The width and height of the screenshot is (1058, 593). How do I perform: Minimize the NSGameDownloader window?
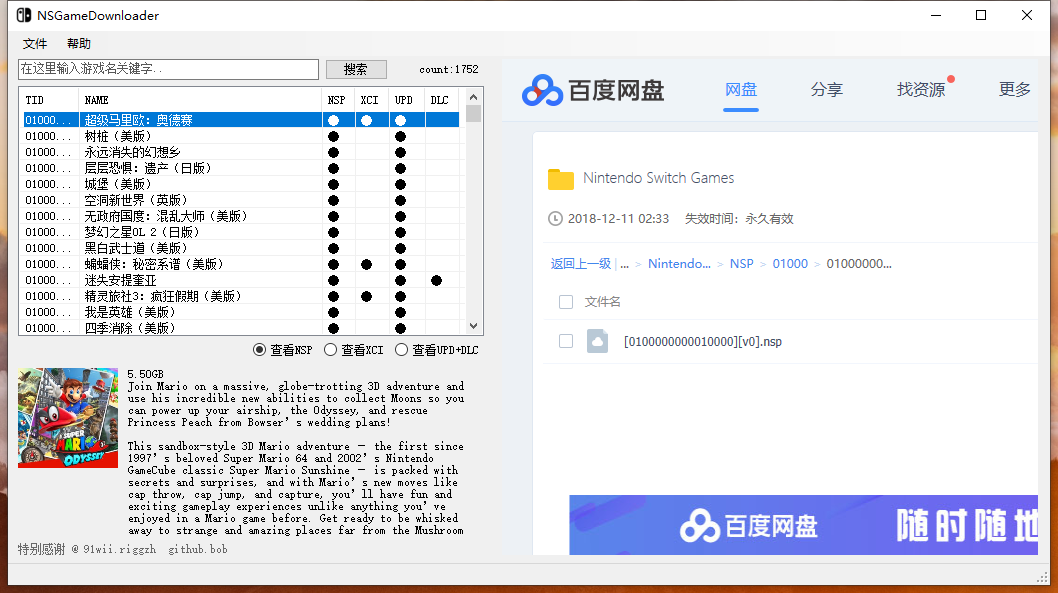coord(936,15)
